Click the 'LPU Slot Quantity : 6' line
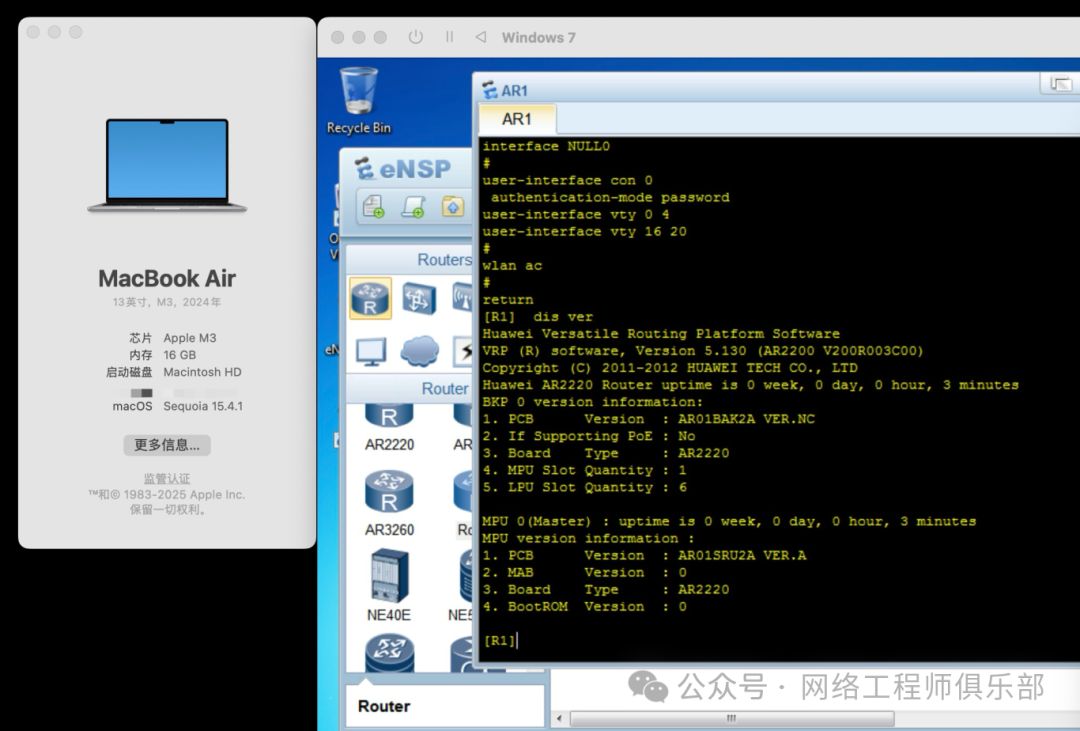 (x=584, y=488)
